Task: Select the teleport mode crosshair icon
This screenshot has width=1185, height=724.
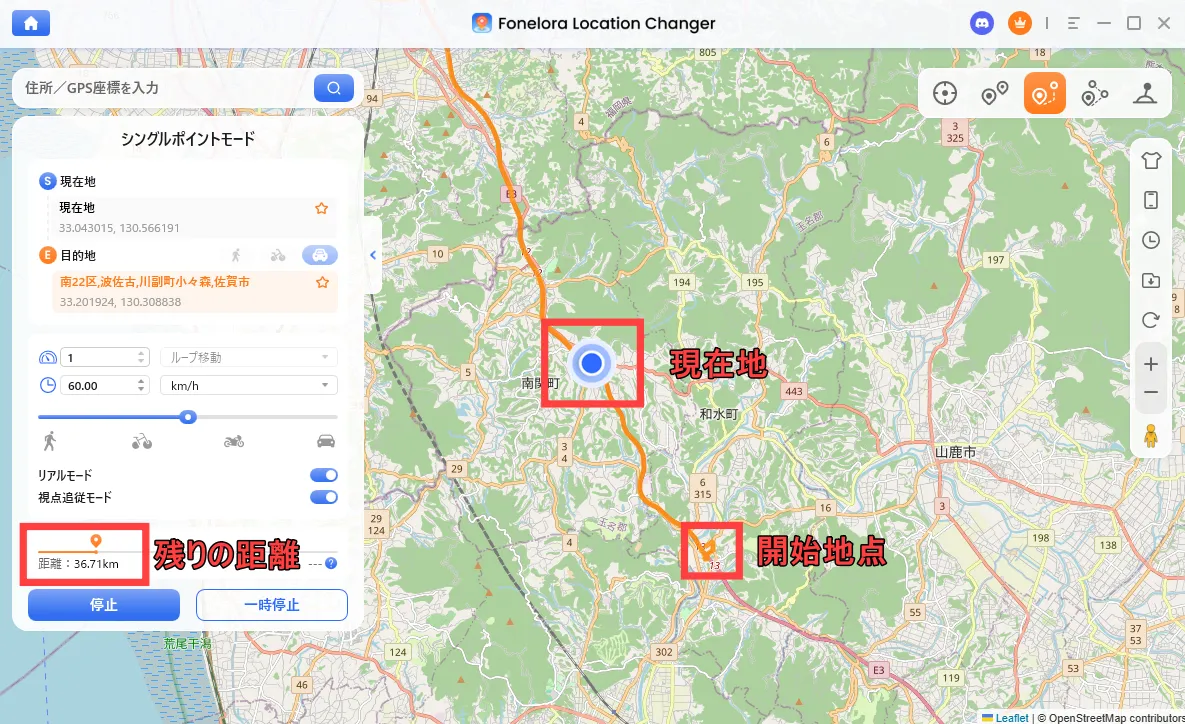Action: [945, 94]
